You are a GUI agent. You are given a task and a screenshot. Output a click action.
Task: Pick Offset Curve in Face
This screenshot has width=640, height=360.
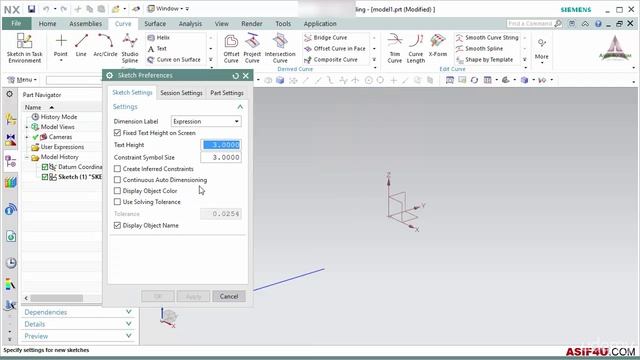335,49
